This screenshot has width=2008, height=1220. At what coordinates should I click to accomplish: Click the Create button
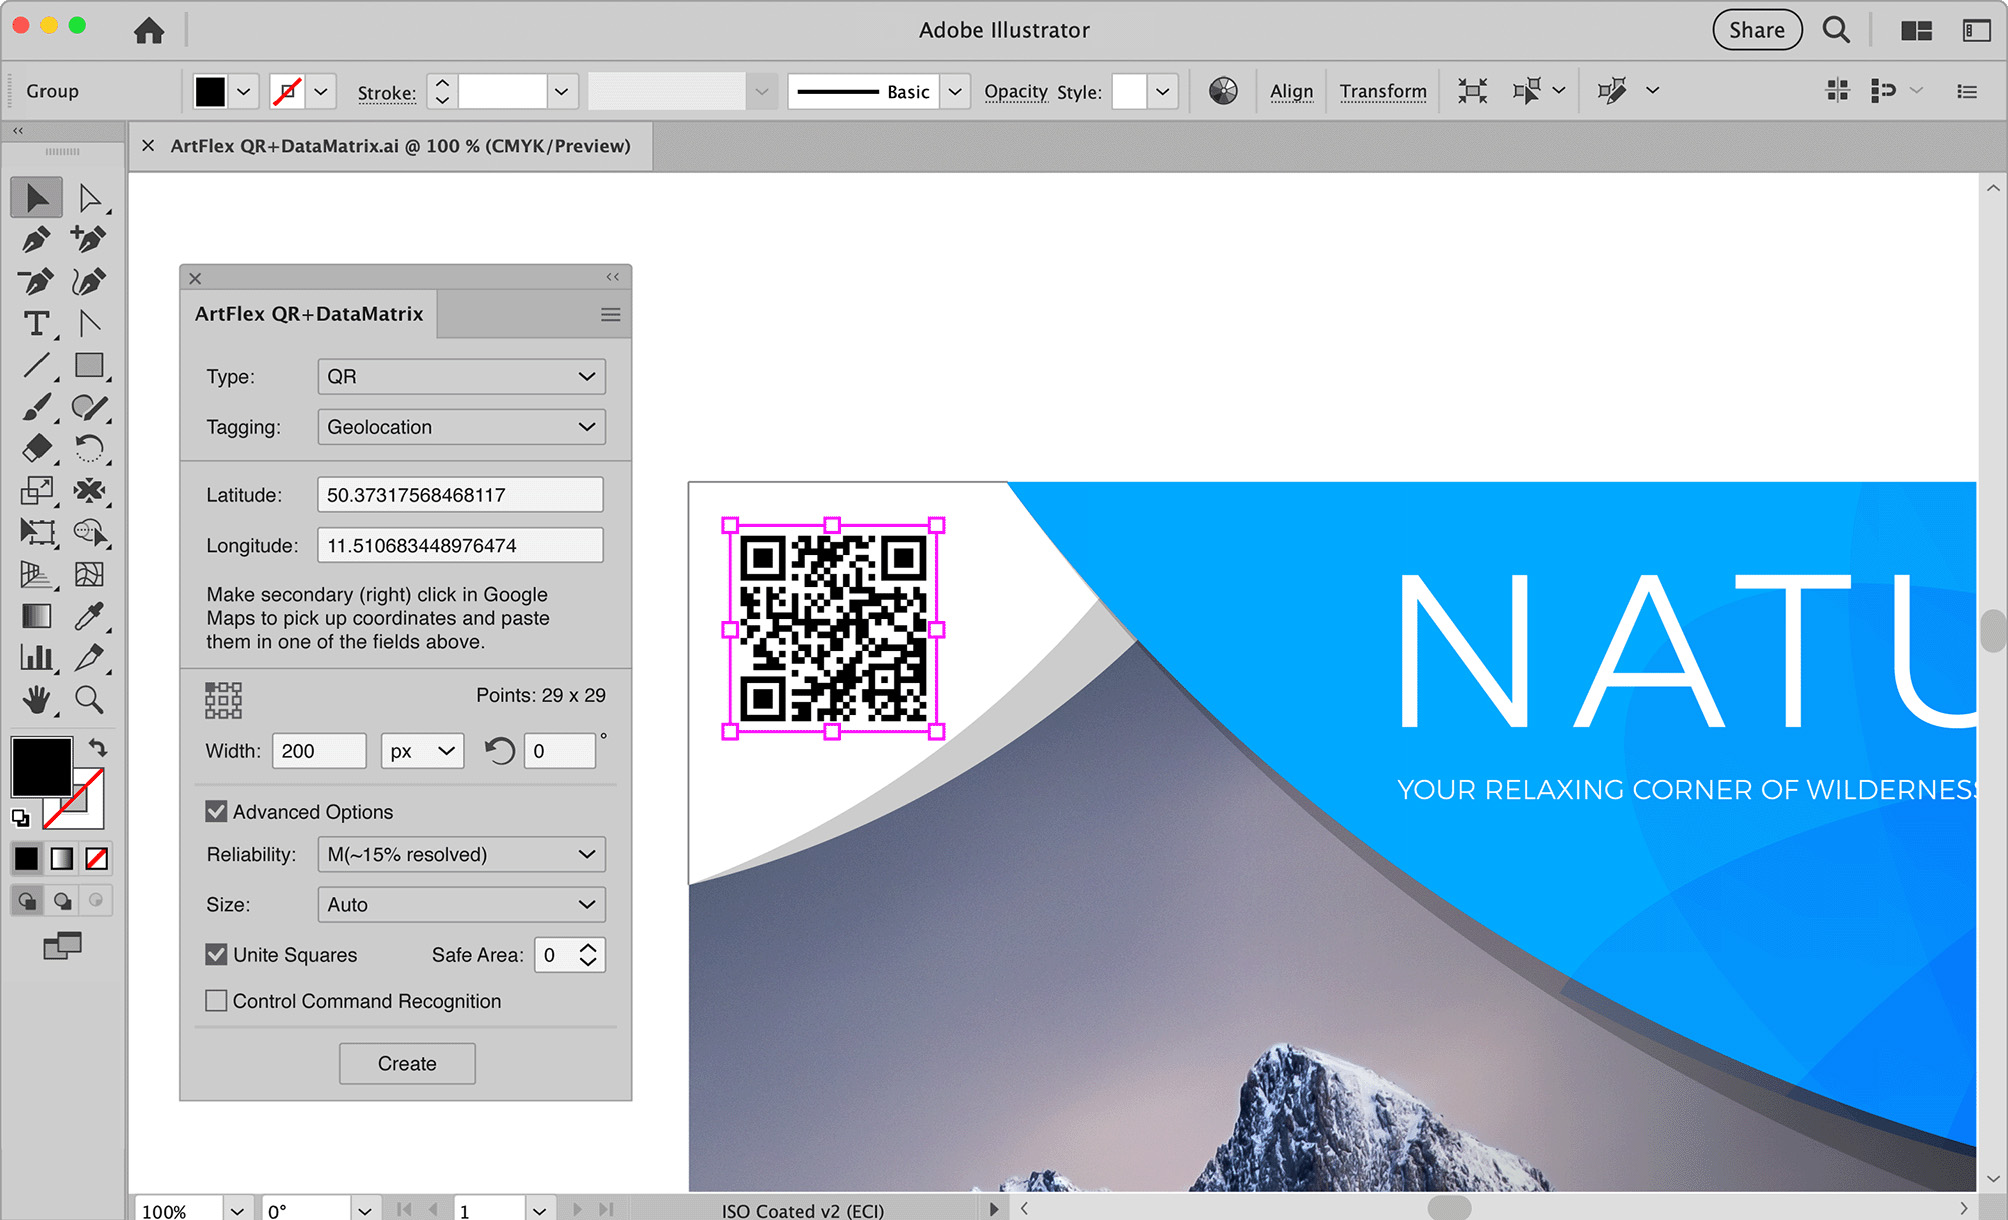[407, 1063]
